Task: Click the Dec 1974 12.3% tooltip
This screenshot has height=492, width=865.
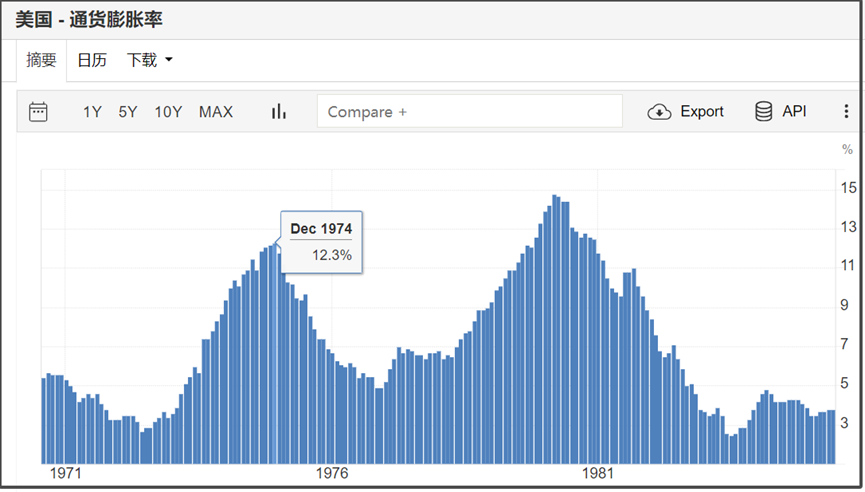Action: coord(321,242)
